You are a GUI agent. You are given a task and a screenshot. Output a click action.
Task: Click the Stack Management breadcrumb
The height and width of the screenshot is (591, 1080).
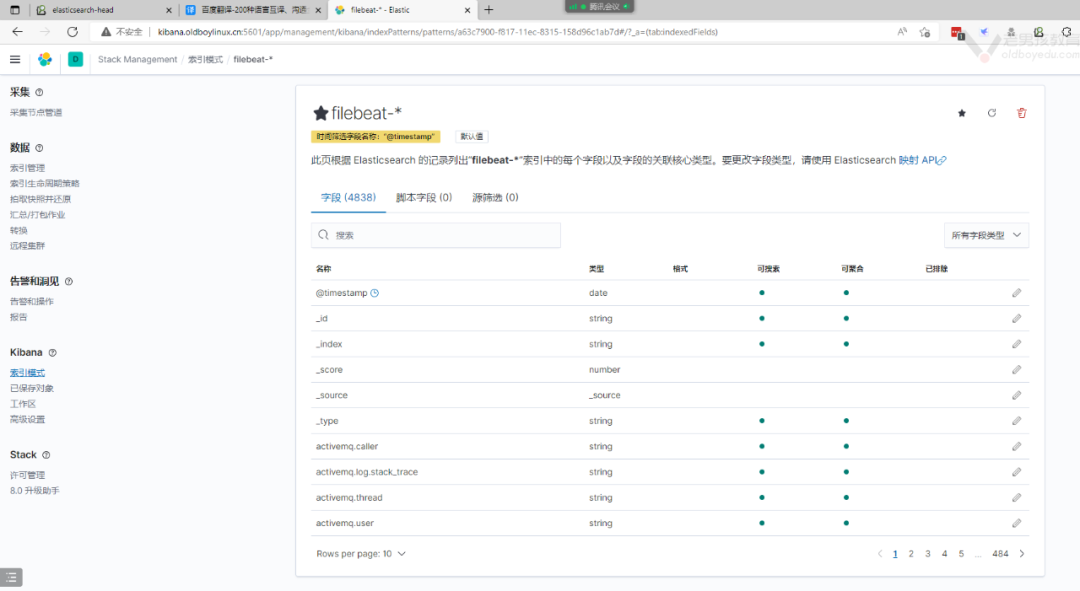[x=137, y=59]
